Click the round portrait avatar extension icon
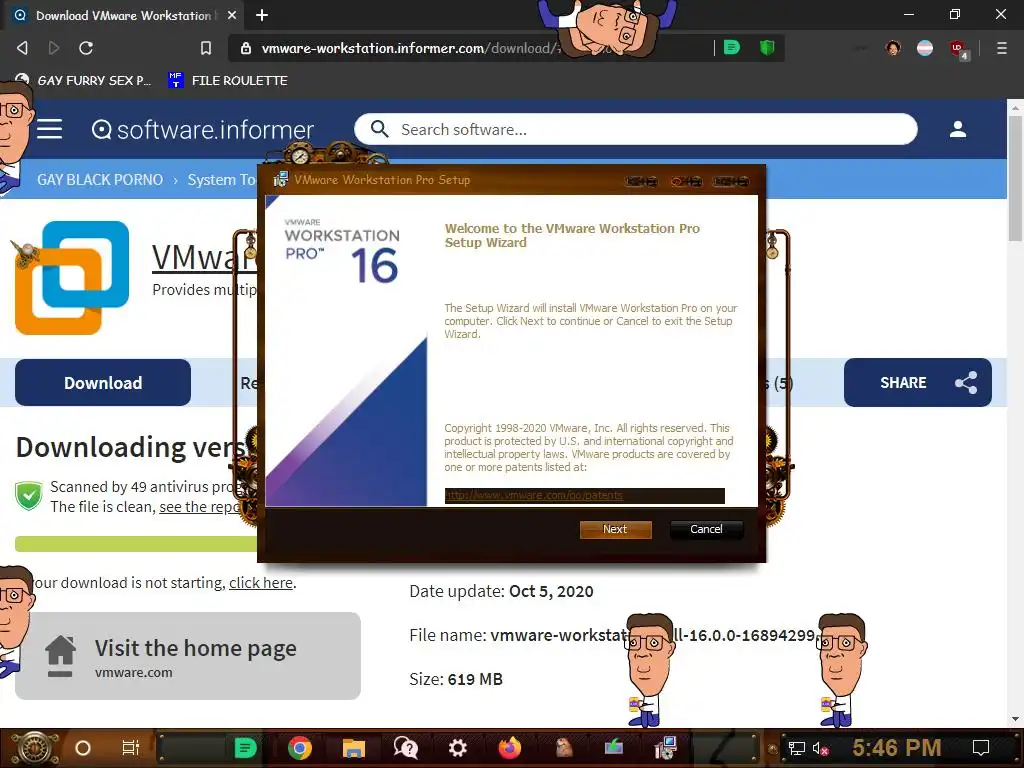This screenshot has height=768, width=1024. (x=893, y=48)
